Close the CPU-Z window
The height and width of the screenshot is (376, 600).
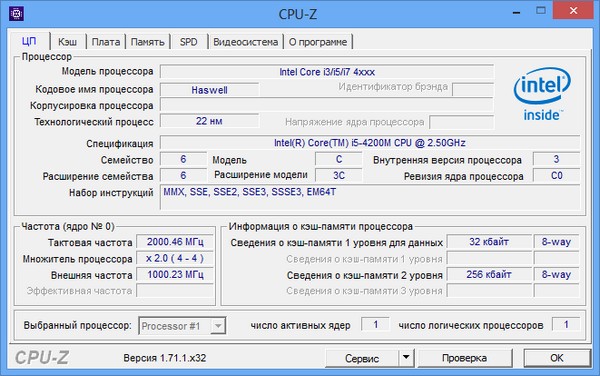[573, 11]
